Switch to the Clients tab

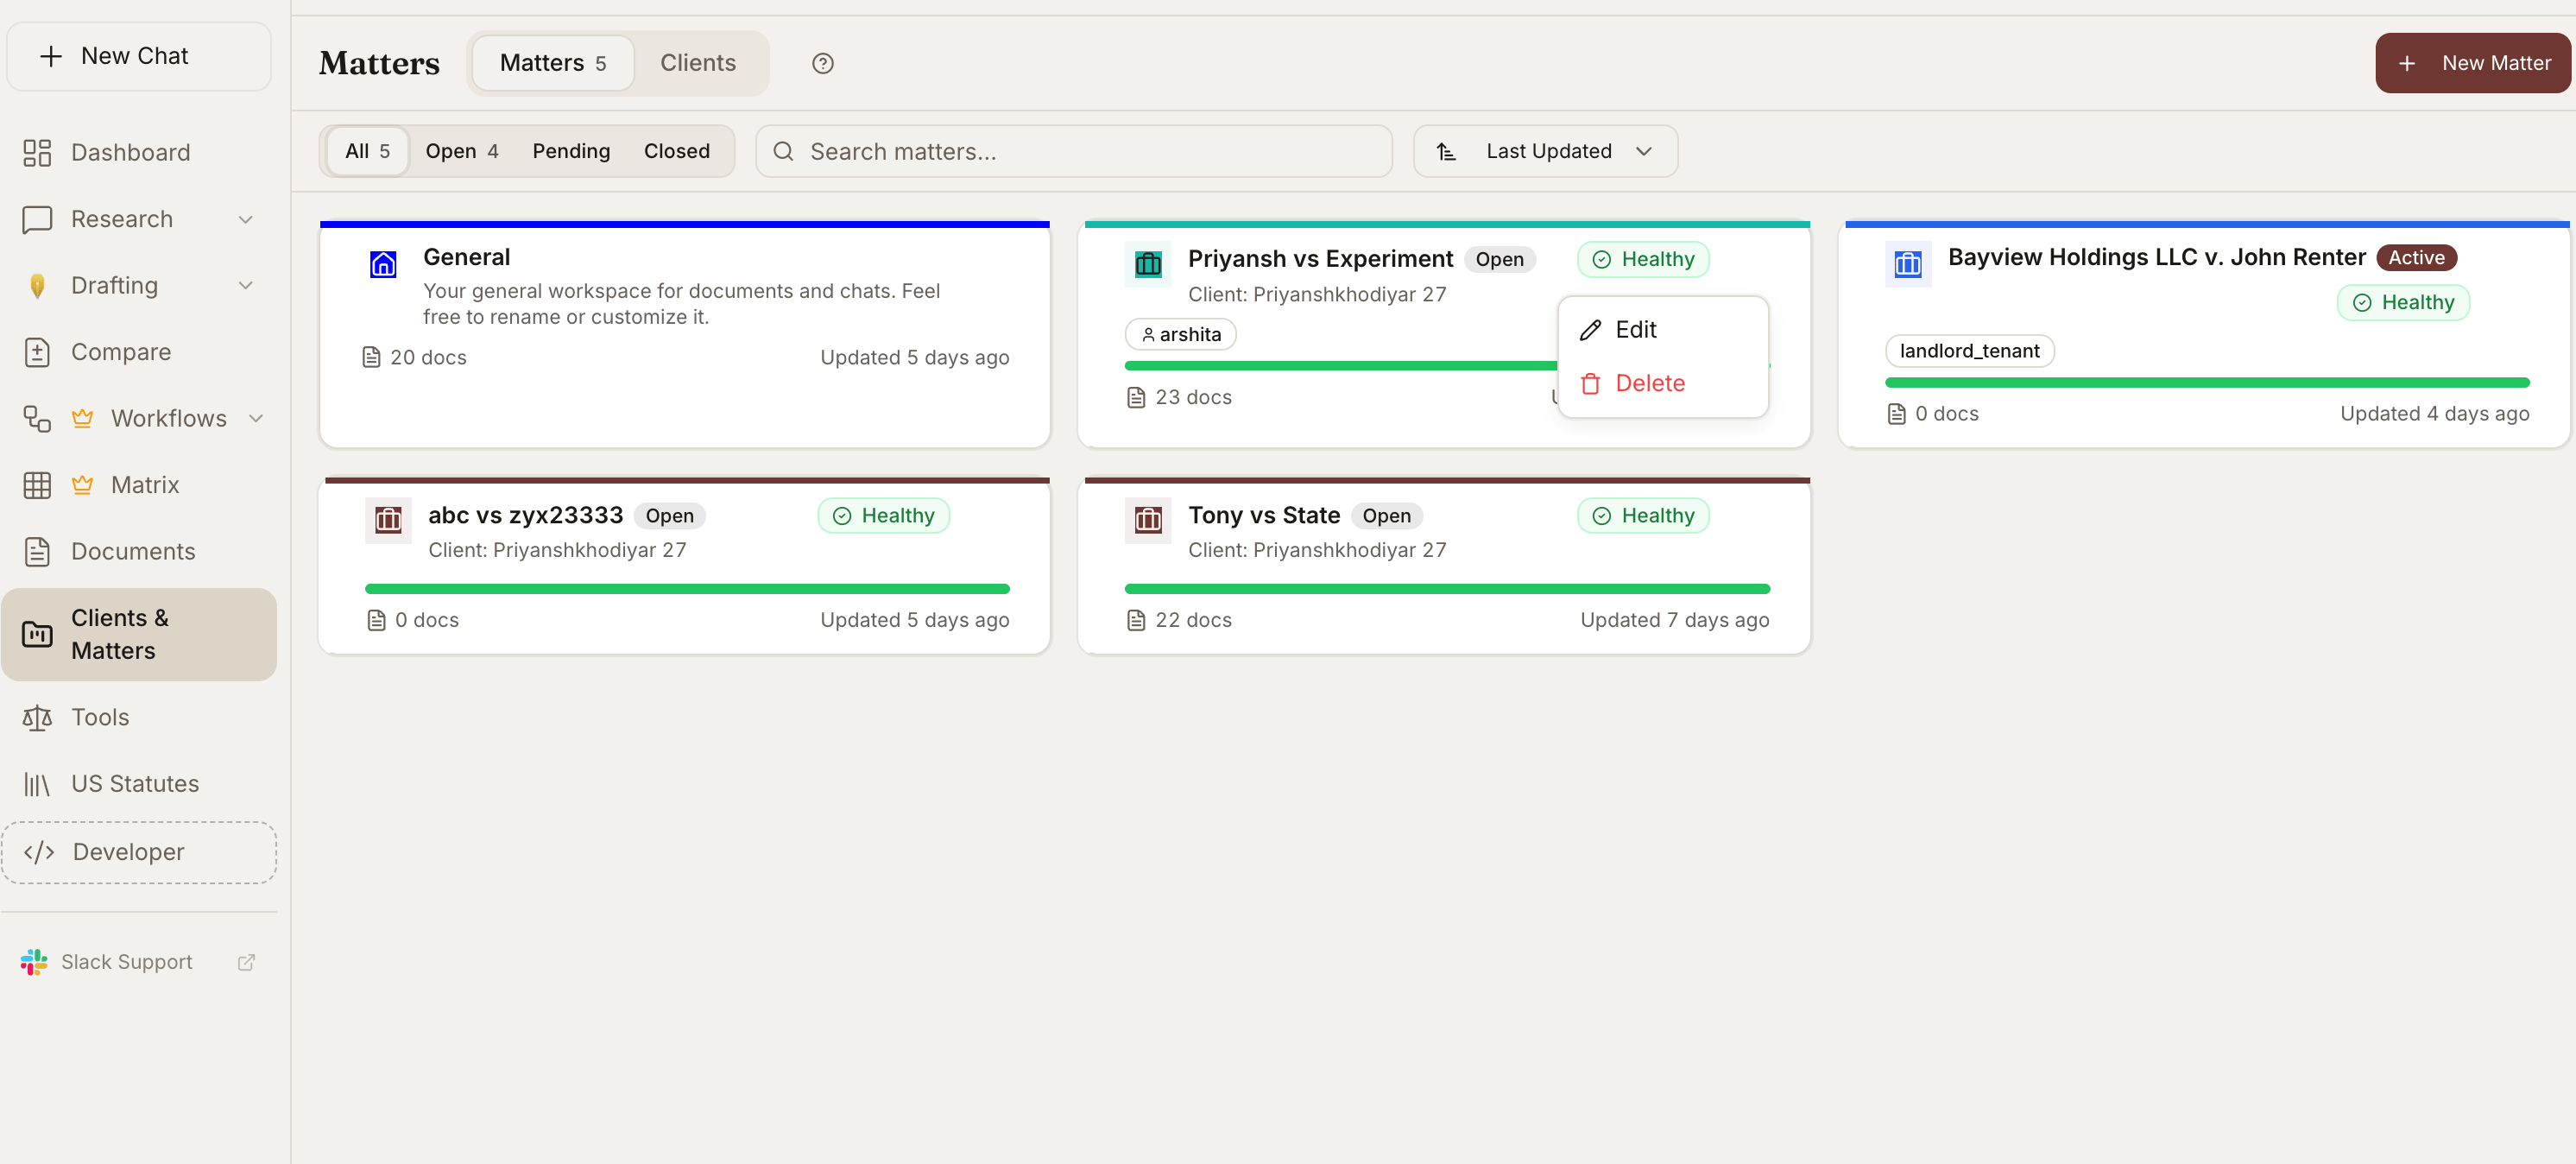tap(698, 63)
